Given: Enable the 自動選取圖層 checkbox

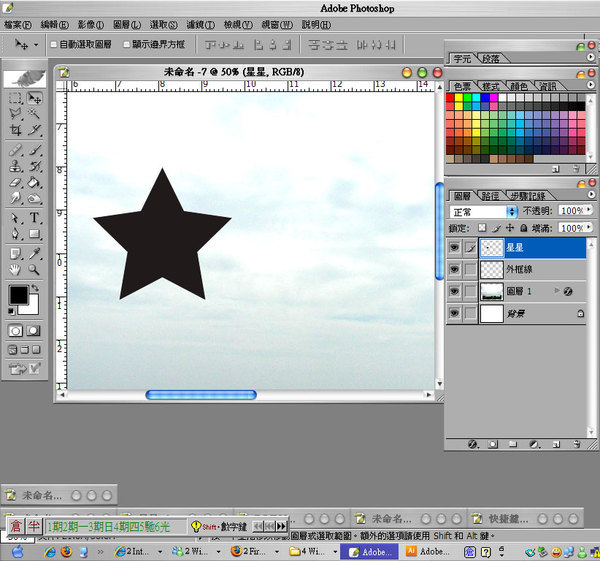Looking at the screenshot, I should (x=54, y=45).
